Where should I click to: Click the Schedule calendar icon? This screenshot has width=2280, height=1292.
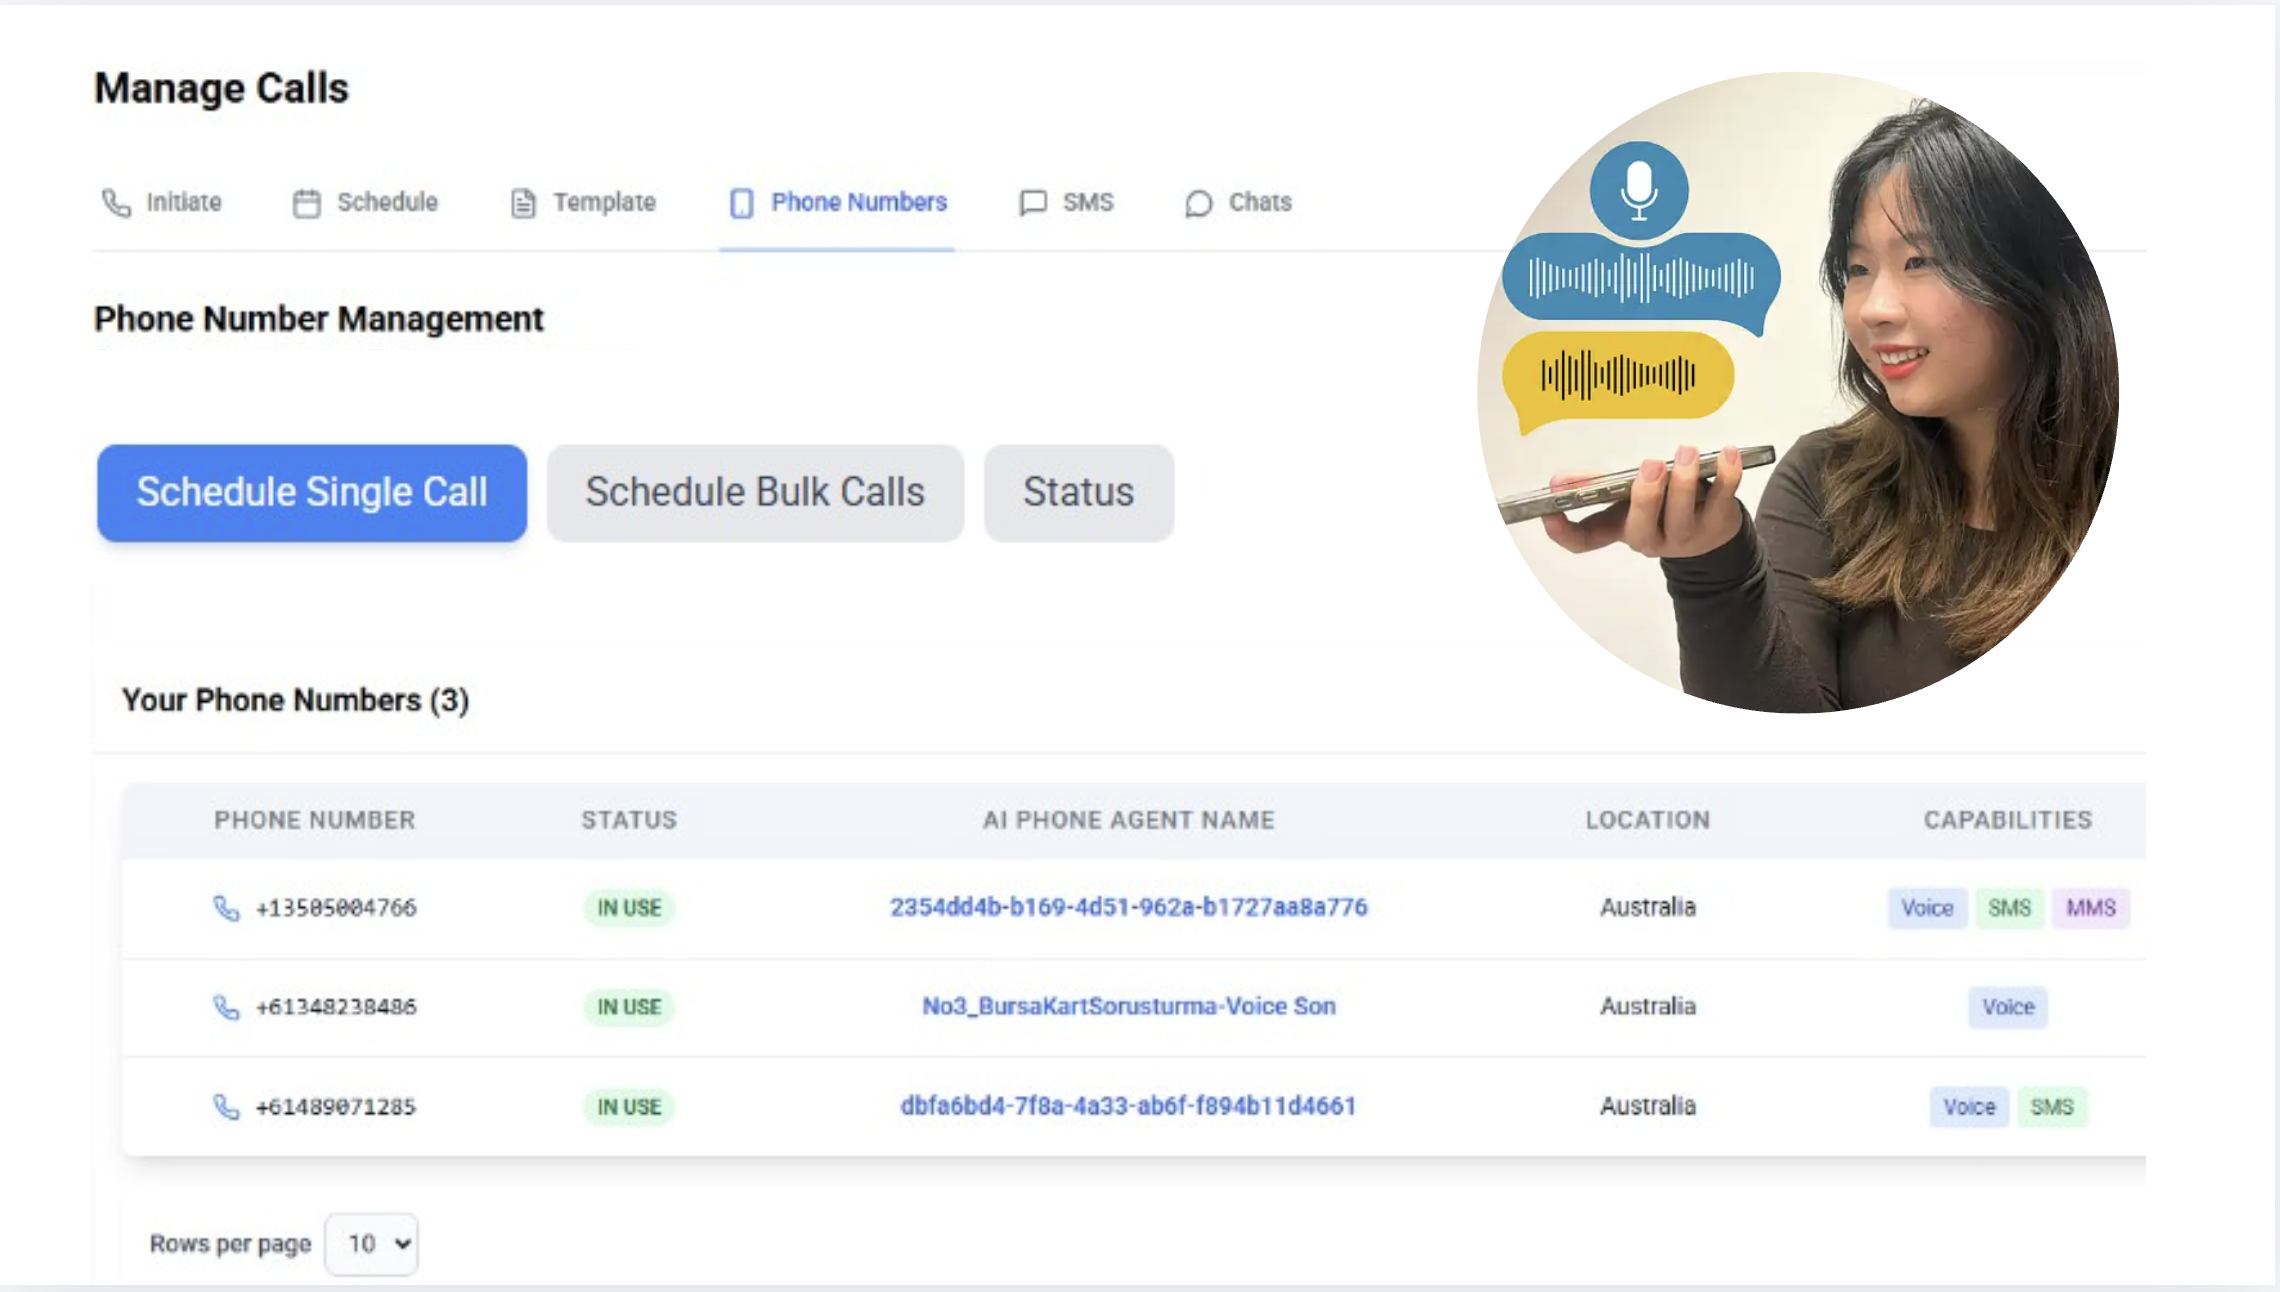(306, 203)
